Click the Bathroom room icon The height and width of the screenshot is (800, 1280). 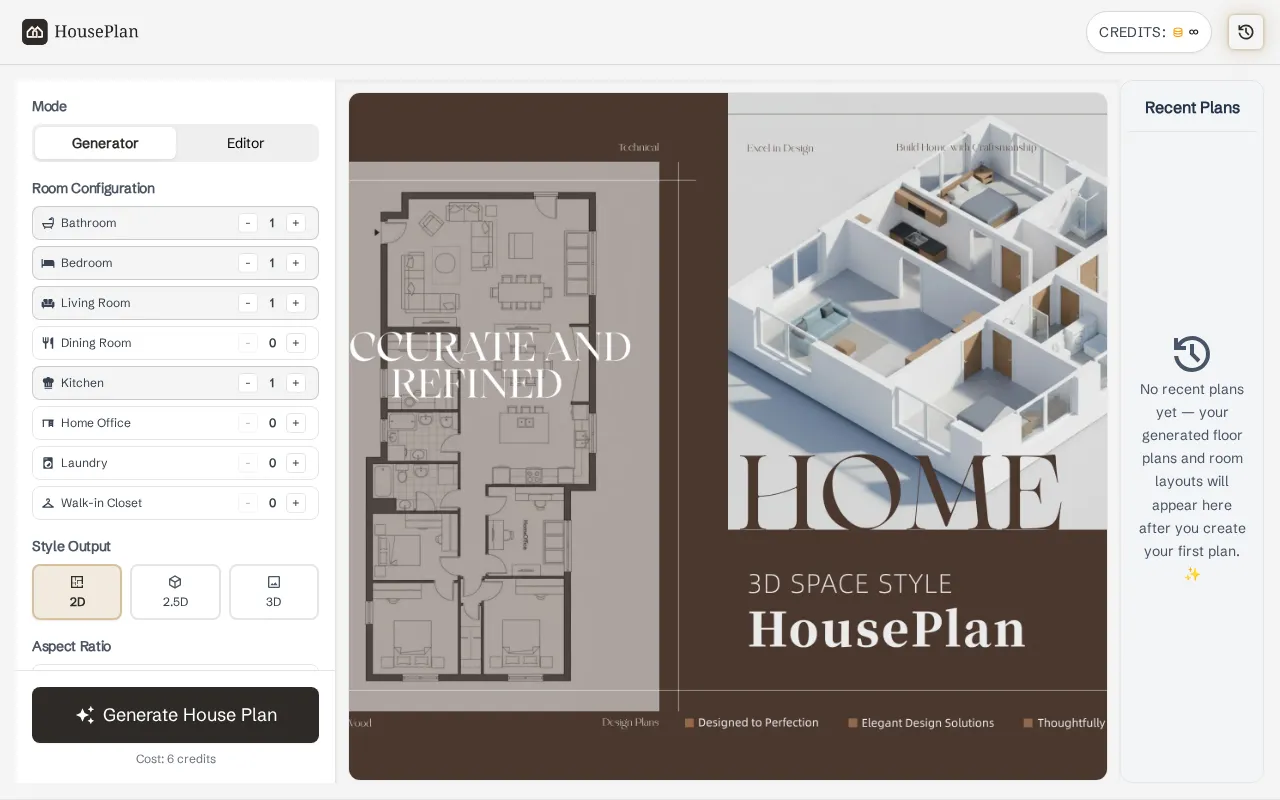[x=48, y=223]
